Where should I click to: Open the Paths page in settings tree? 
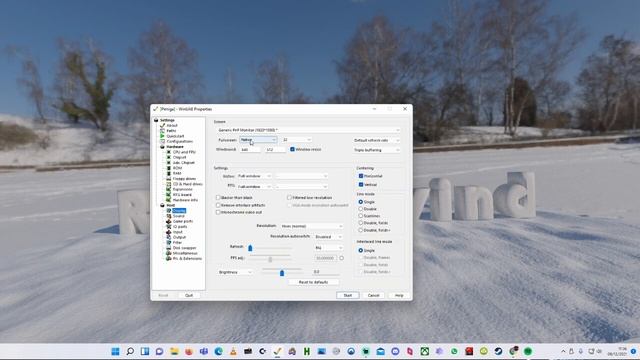(x=171, y=131)
